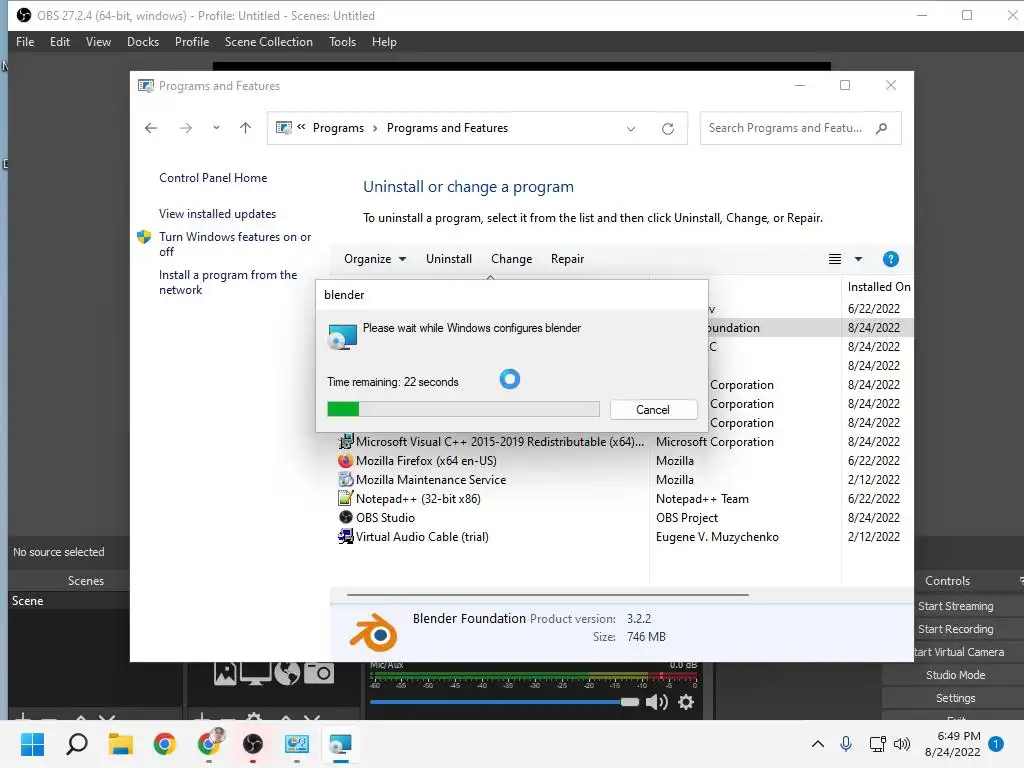Click the installer icon in blender dialog
The height and width of the screenshot is (768, 1024).
point(342,336)
